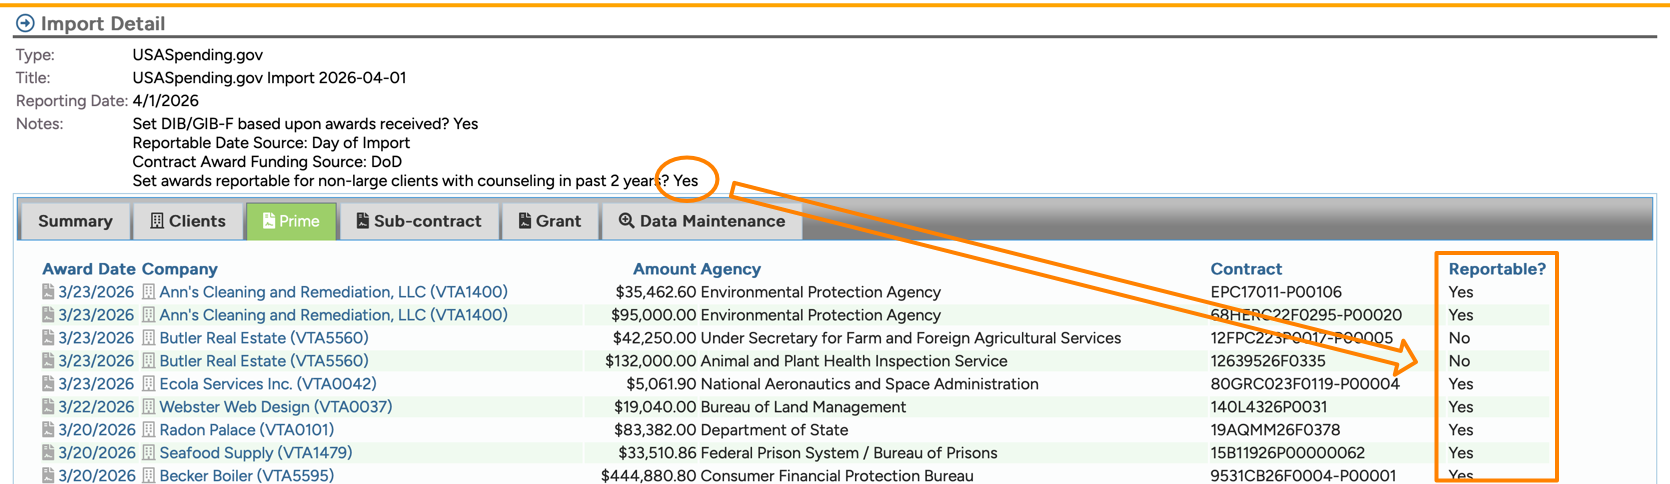Image resolution: width=1670 pixels, height=484 pixels.
Task: Click document icon on Becker Boiler row
Action: [x=48, y=476]
